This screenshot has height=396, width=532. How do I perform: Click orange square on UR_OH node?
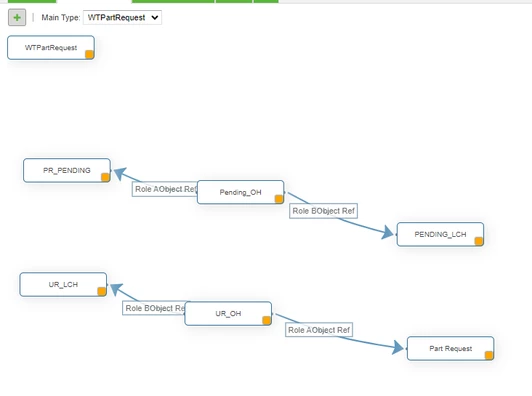[267, 320]
